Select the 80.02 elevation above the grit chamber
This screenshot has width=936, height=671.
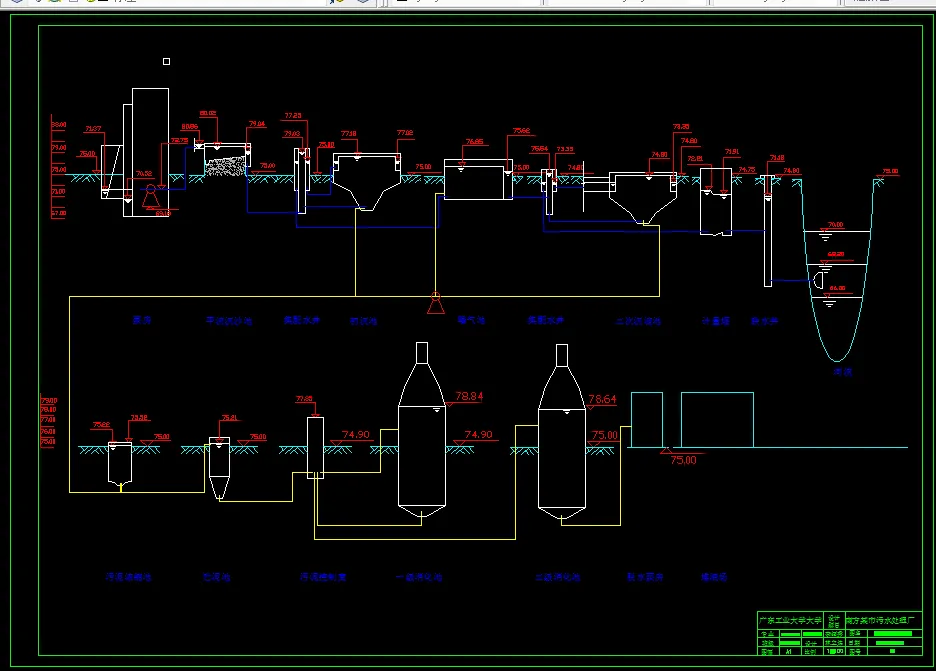pyautogui.click(x=208, y=113)
